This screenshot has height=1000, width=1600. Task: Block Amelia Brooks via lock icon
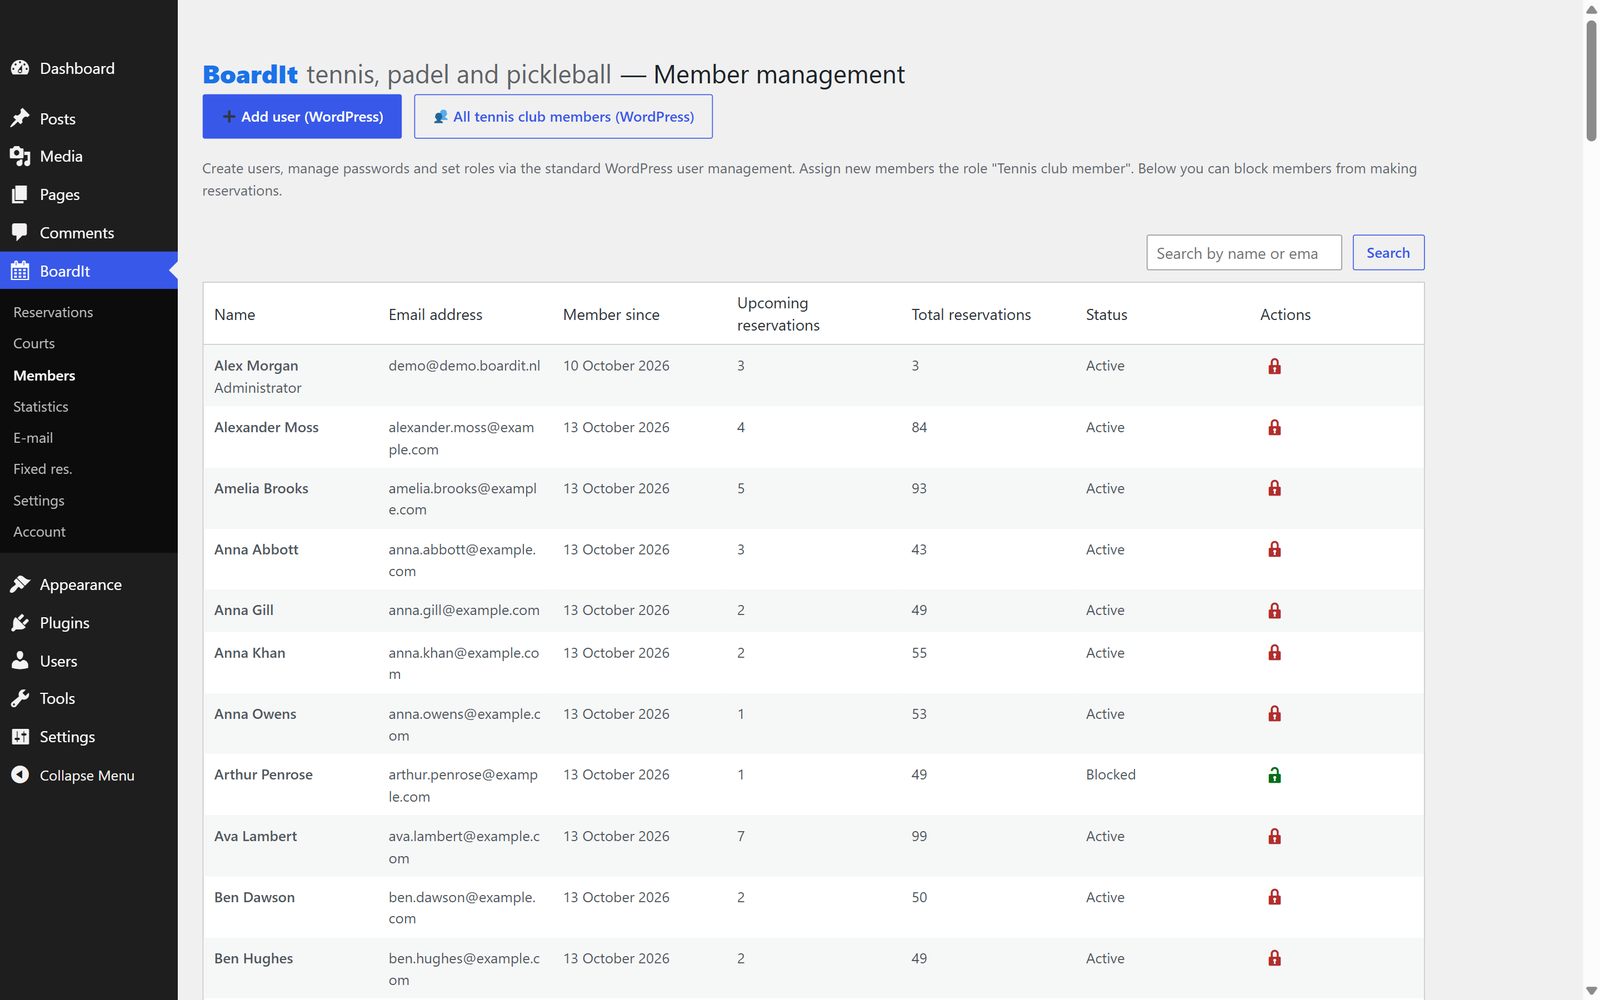pyautogui.click(x=1274, y=488)
